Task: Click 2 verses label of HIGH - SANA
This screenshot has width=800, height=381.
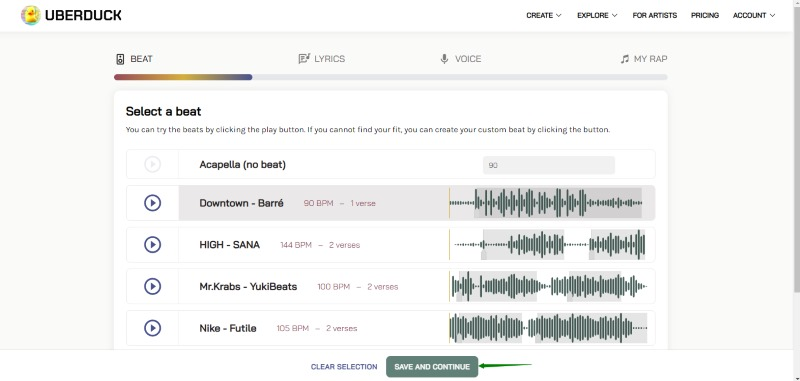Action: pyautogui.click(x=344, y=245)
